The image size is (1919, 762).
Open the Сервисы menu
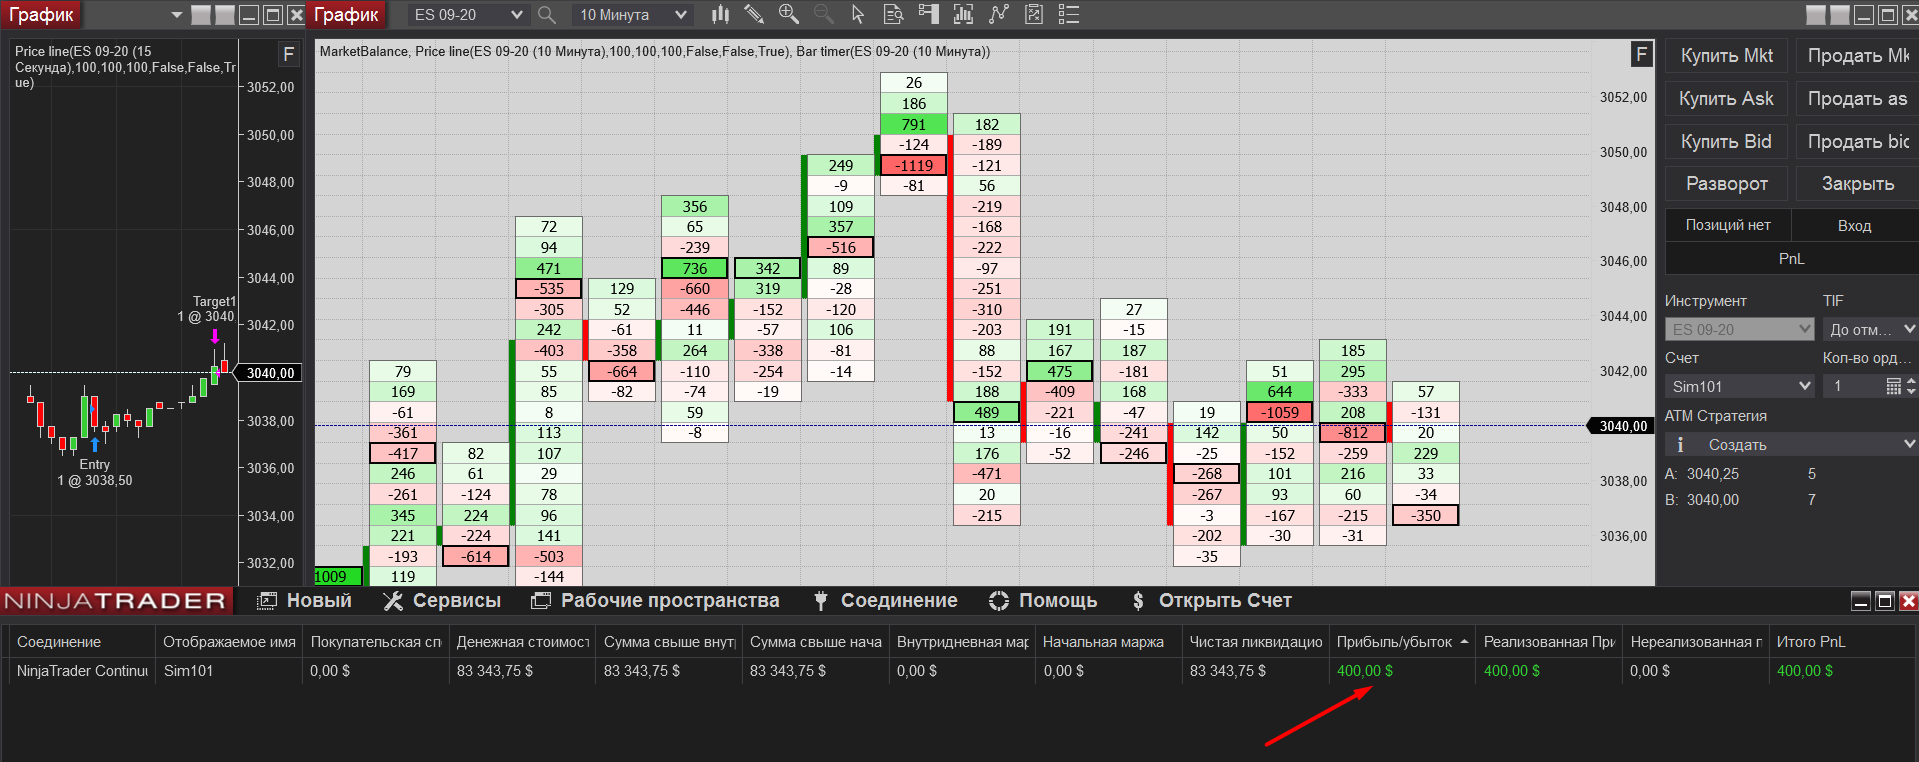click(442, 601)
